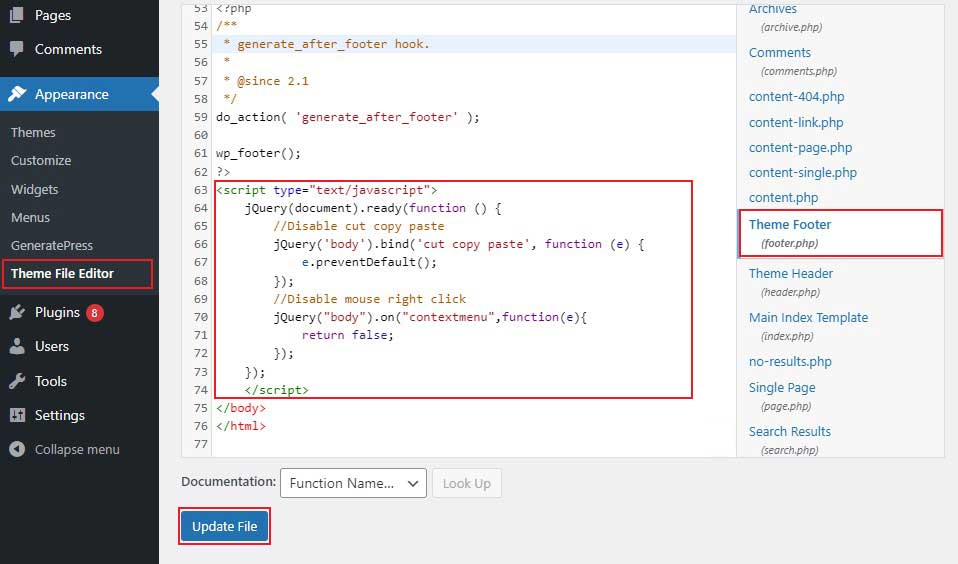Open the GeneratePress submenu item

(x=52, y=246)
